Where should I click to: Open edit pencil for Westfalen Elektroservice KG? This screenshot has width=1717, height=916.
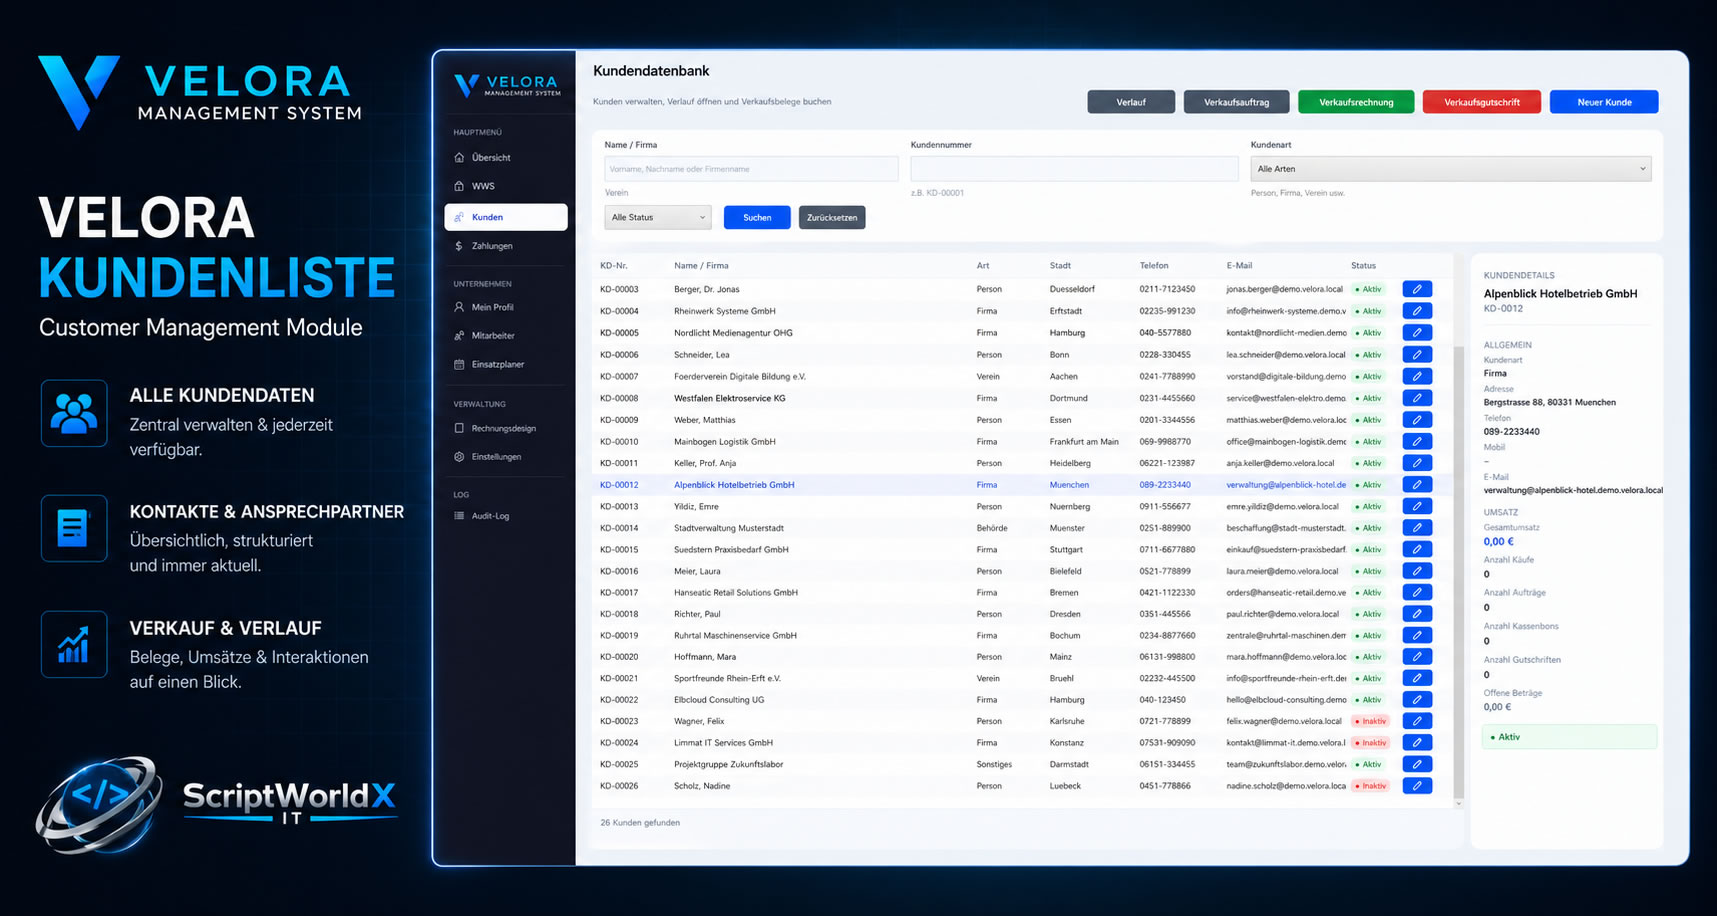(x=1417, y=398)
